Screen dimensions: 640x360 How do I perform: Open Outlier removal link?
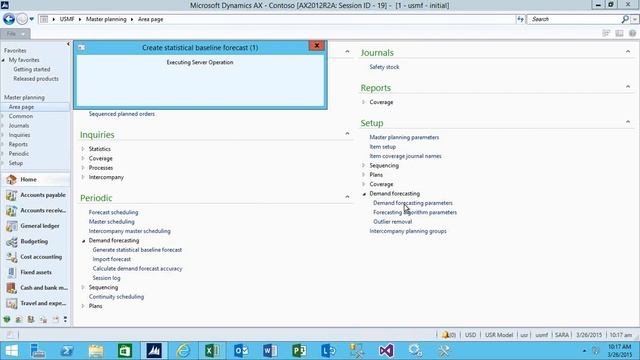pyautogui.click(x=392, y=222)
